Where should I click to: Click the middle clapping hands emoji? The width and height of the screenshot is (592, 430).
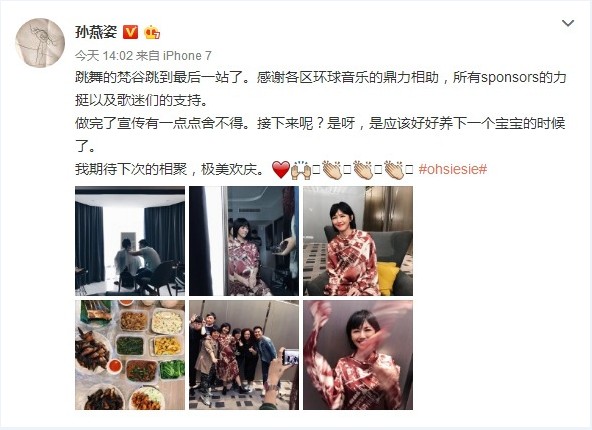click(363, 170)
